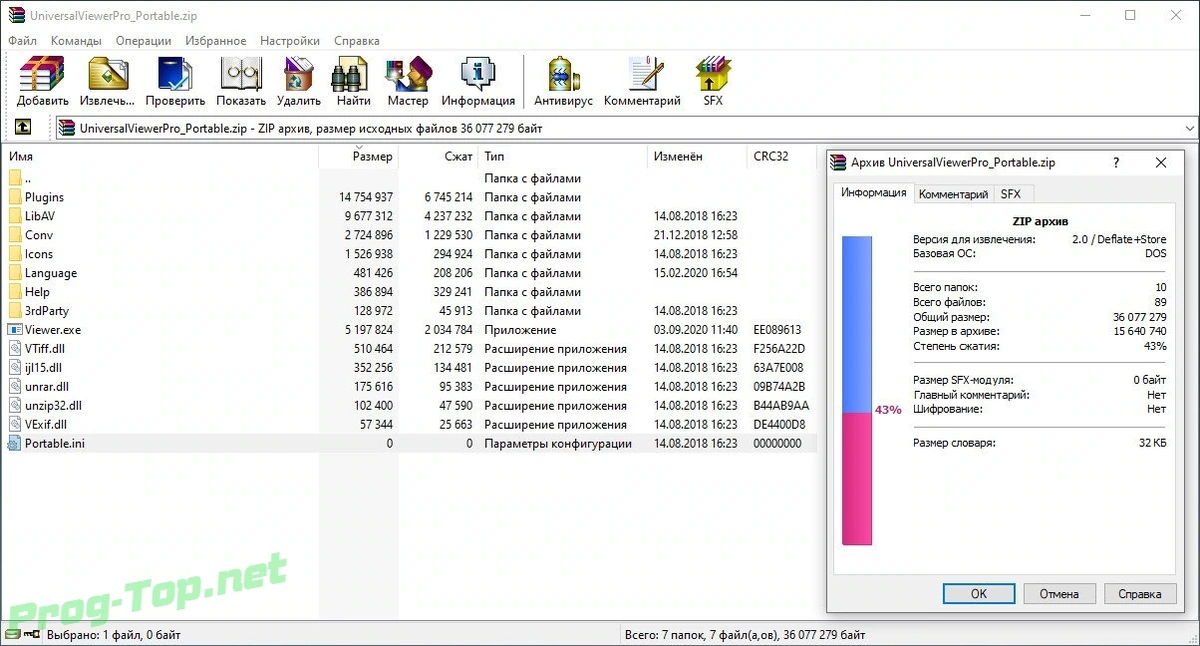Expand the archive path dropdown arrow
Viewport: 1200px width, 646px height.
(1189, 128)
